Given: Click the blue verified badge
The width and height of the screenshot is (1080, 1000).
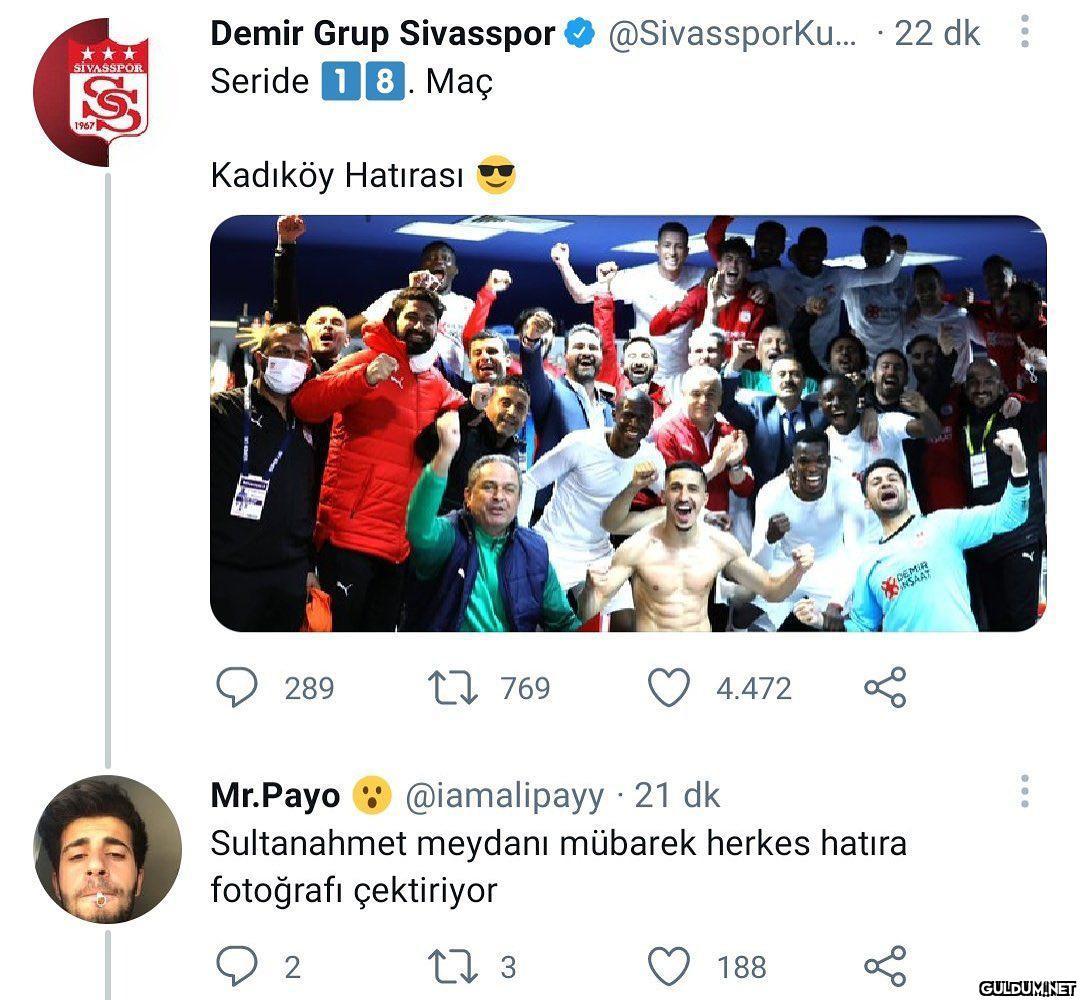Looking at the screenshot, I should coord(580,33).
